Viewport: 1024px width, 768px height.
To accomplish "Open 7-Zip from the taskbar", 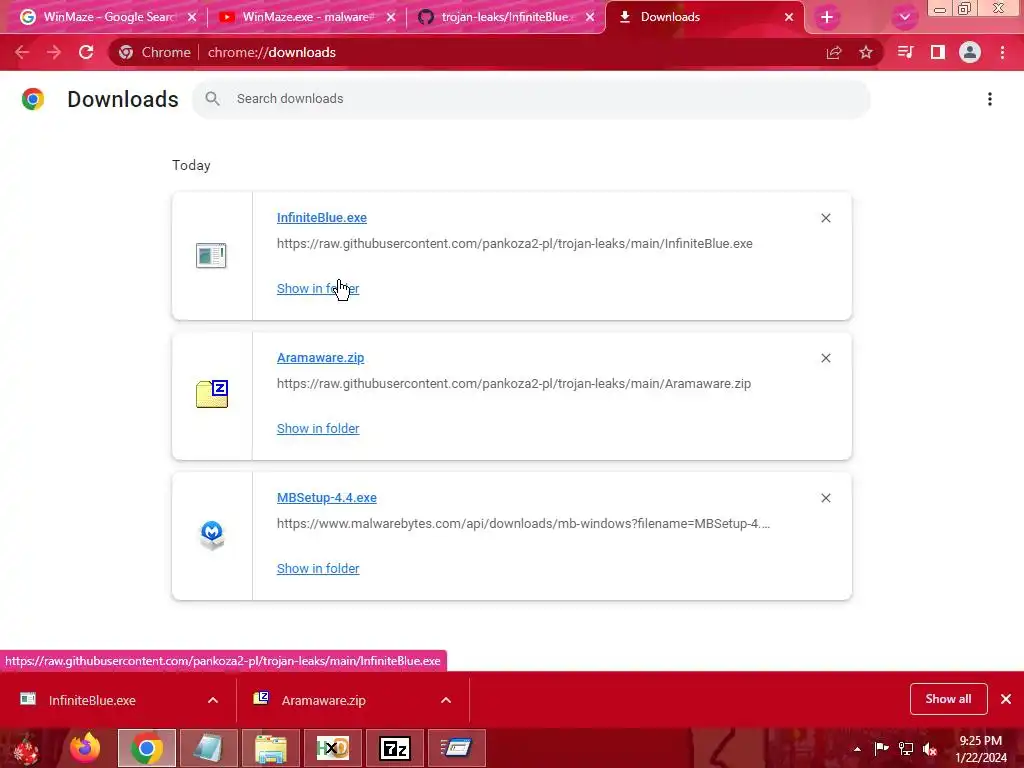I will coord(394,748).
